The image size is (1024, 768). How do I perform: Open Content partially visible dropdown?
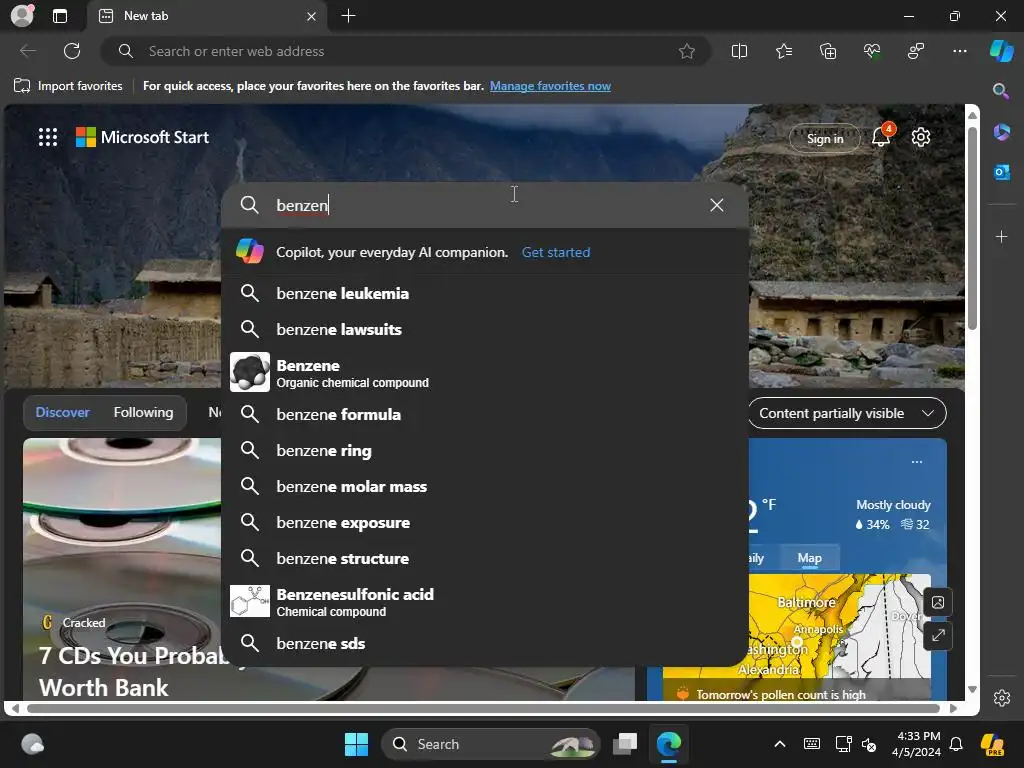847,413
